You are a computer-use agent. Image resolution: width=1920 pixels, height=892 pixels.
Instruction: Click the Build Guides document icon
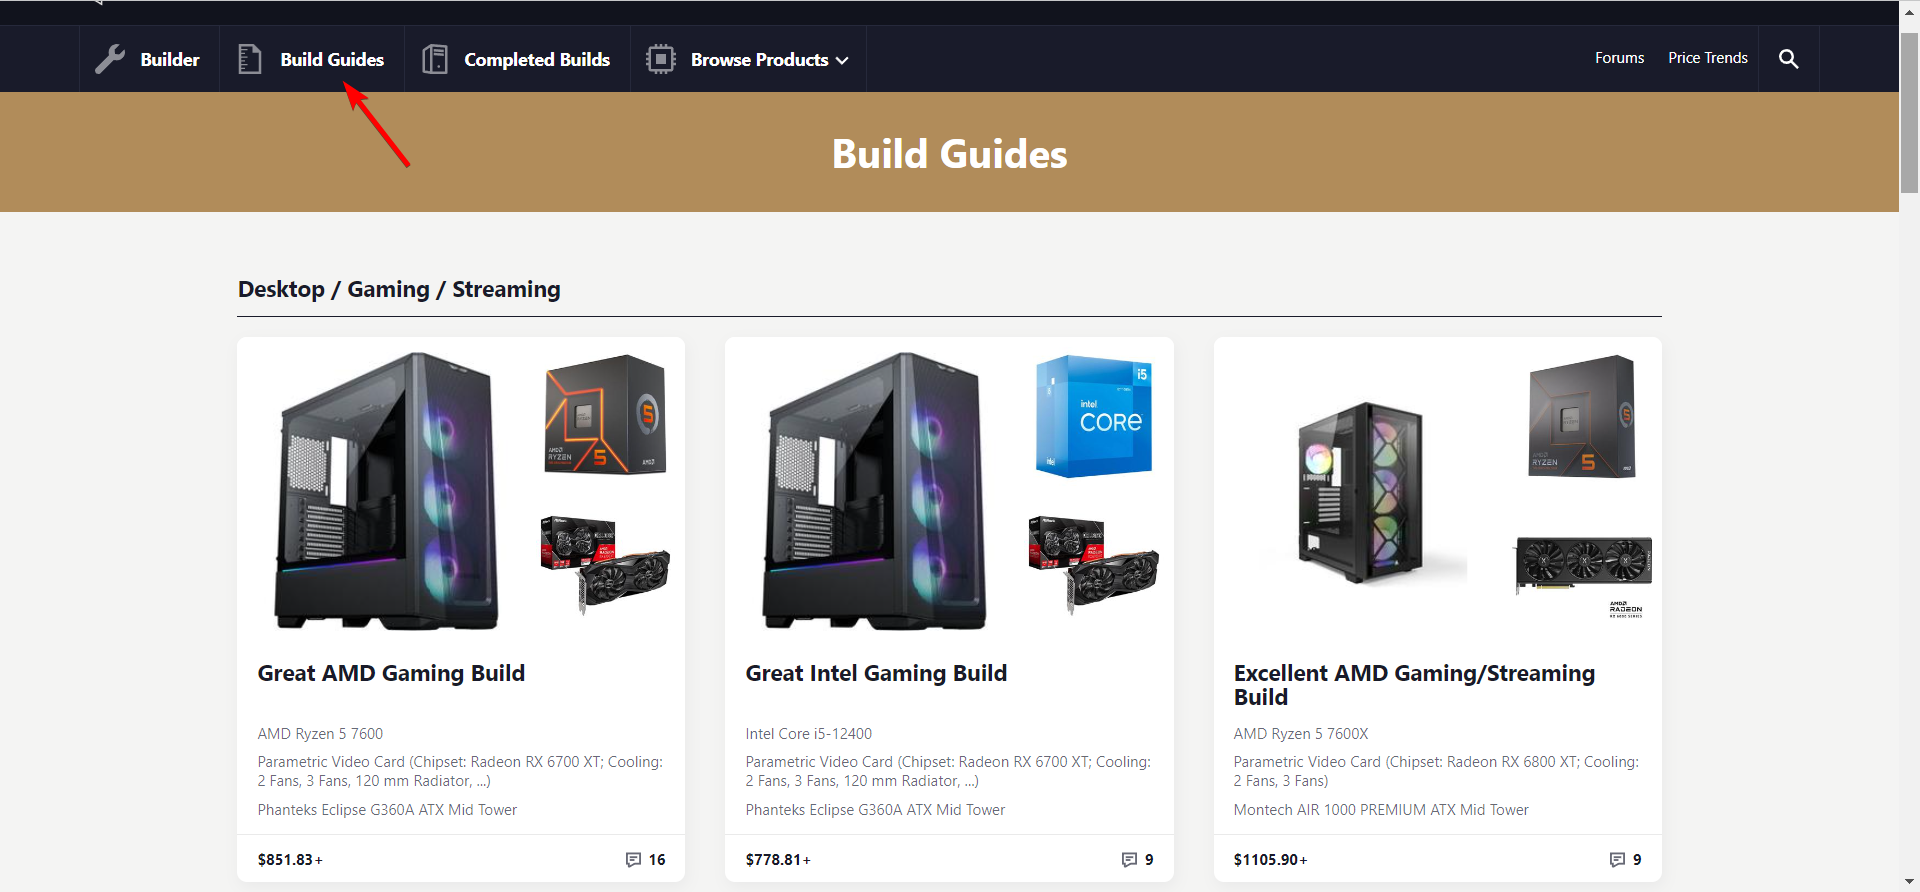click(x=250, y=59)
